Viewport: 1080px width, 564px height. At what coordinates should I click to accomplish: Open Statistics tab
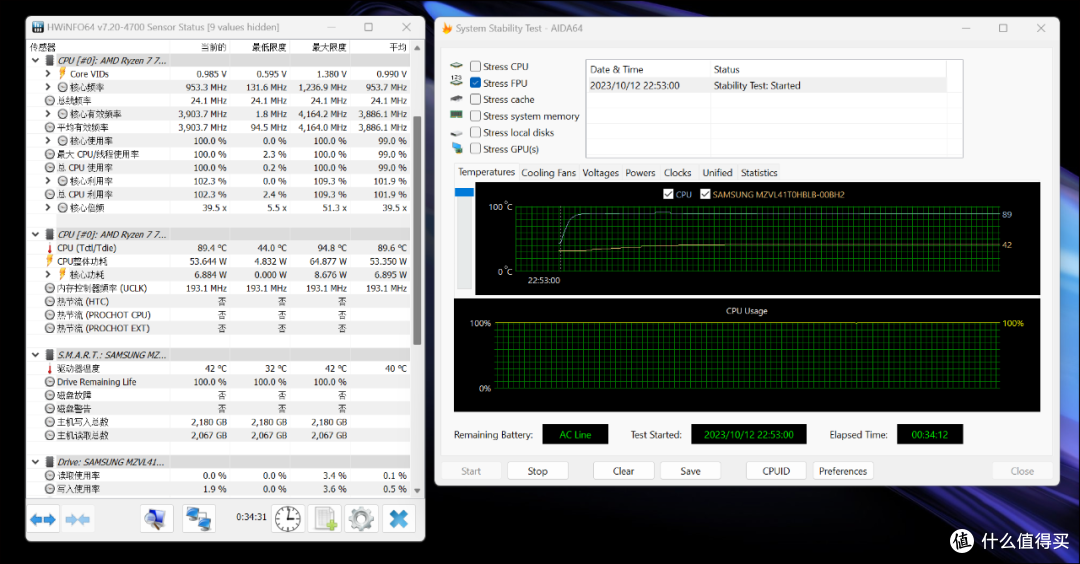(x=759, y=173)
